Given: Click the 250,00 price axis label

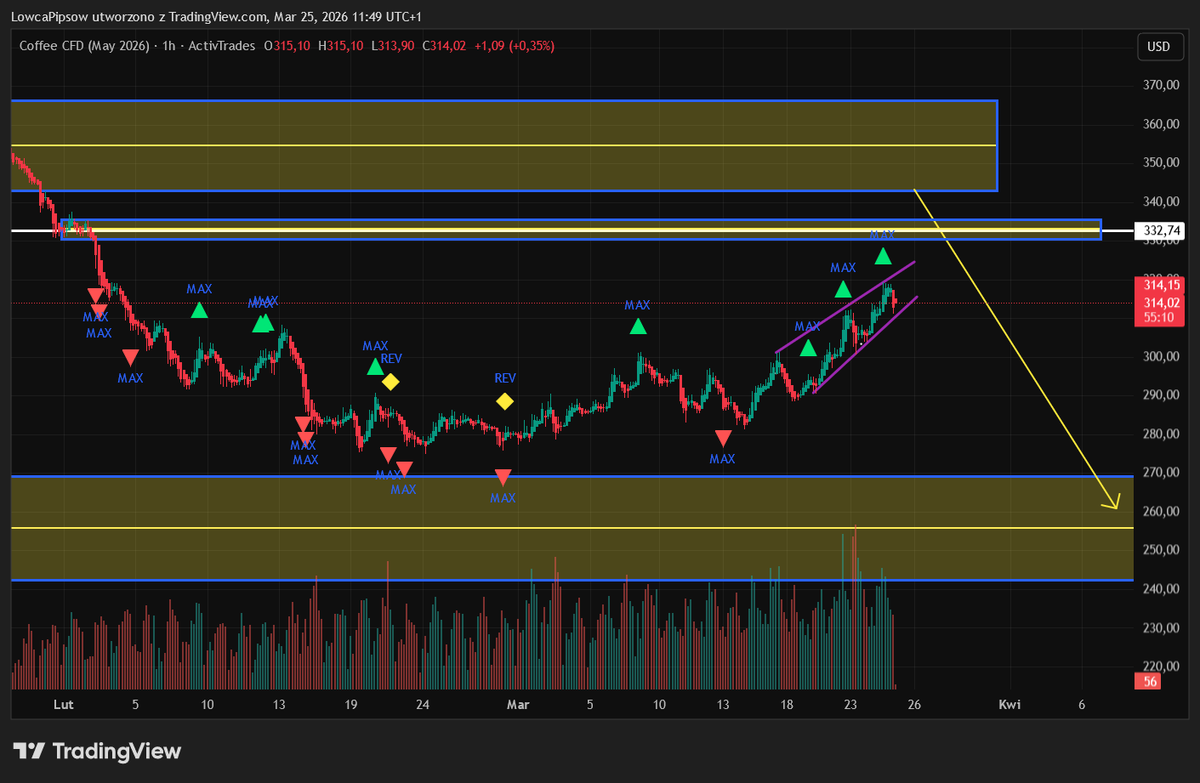Looking at the screenshot, I should [1160, 550].
